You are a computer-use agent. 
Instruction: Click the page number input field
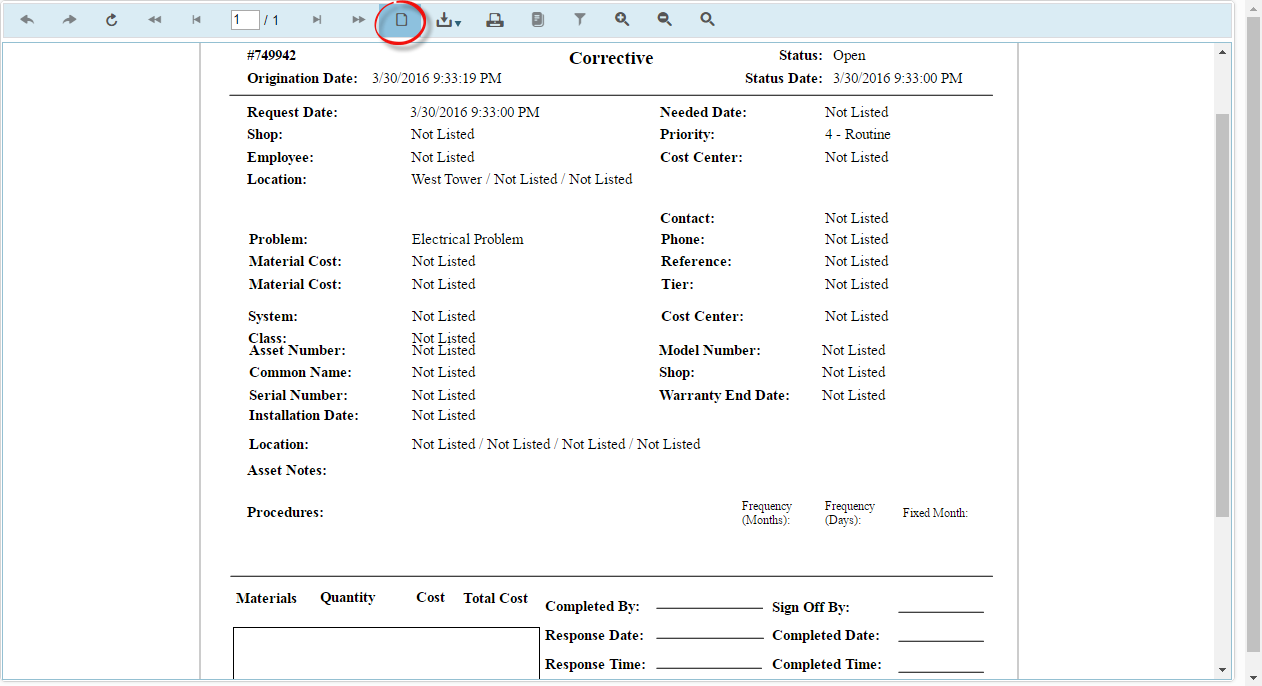(x=245, y=20)
